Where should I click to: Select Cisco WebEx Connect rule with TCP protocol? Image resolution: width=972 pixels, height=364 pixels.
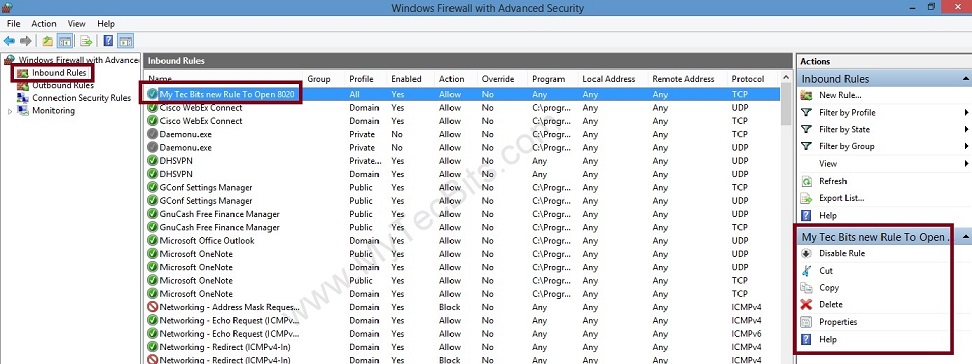462,121
